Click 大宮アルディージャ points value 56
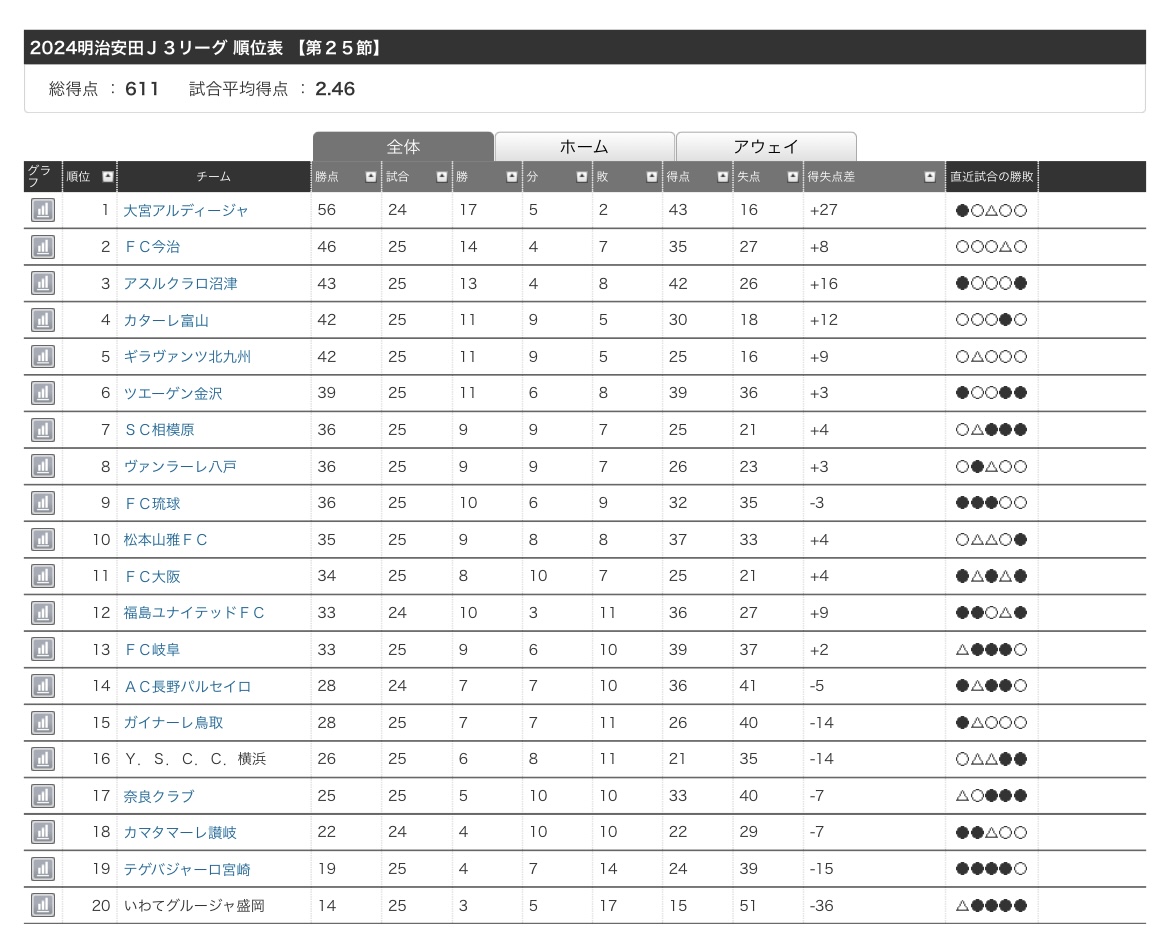The height and width of the screenshot is (937, 1170). point(327,210)
